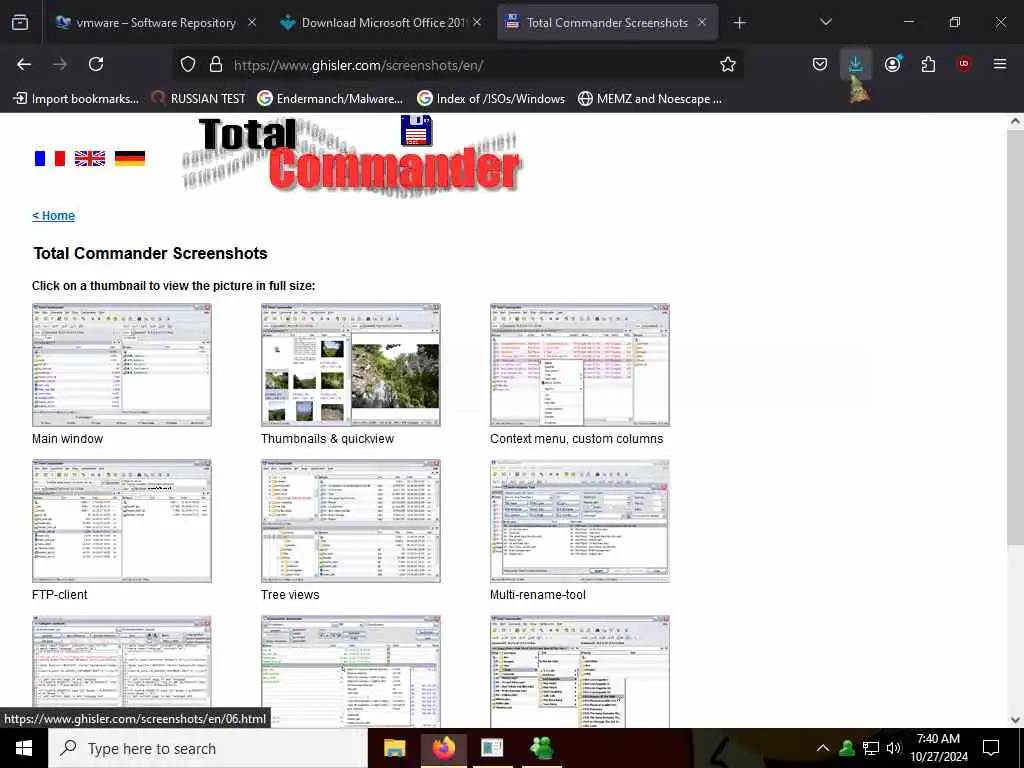Open Tree views screenshot thumbnail
This screenshot has height=768, width=1024.
[x=351, y=521]
